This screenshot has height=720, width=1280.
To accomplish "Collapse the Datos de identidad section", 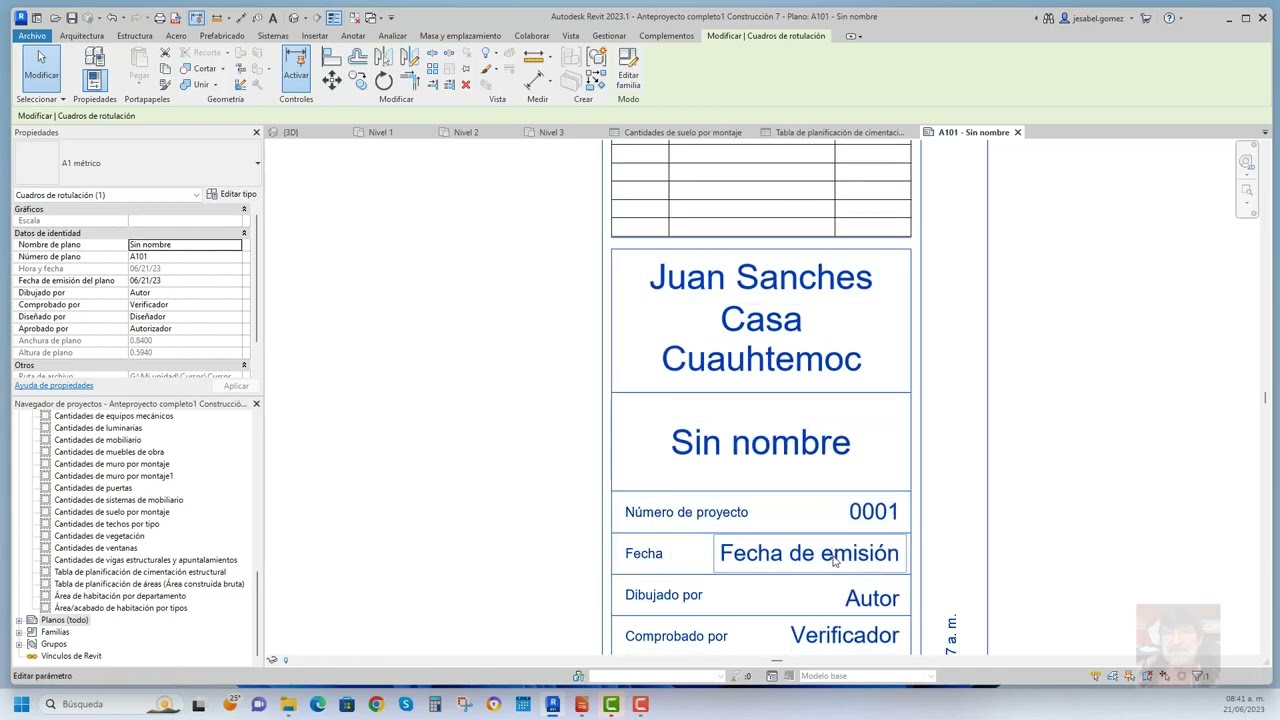I will [x=244, y=233].
